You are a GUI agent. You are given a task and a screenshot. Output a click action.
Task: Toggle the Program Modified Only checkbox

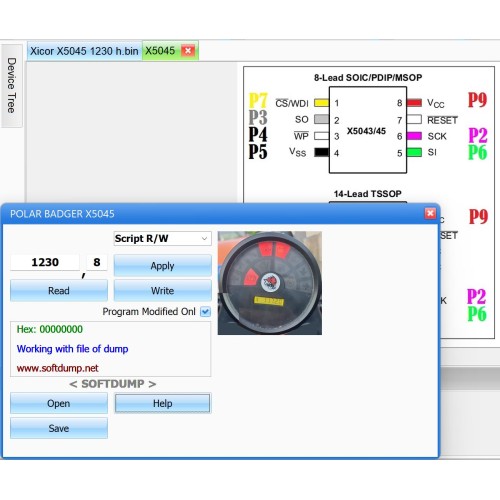click(x=205, y=312)
